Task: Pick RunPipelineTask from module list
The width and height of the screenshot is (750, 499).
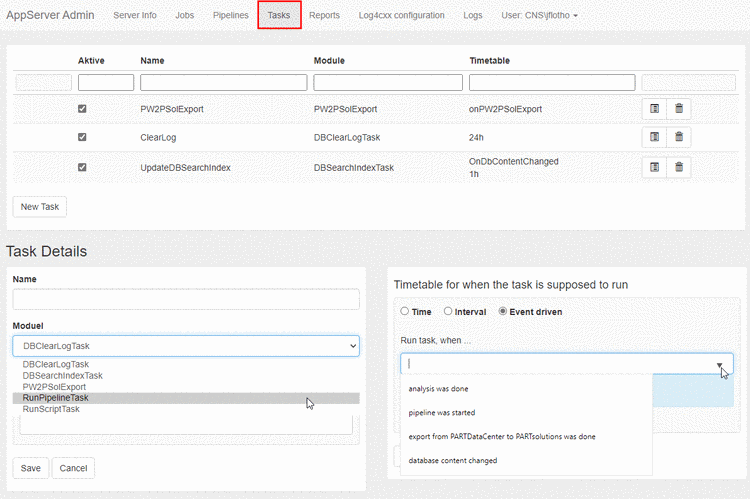Action: [56, 398]
